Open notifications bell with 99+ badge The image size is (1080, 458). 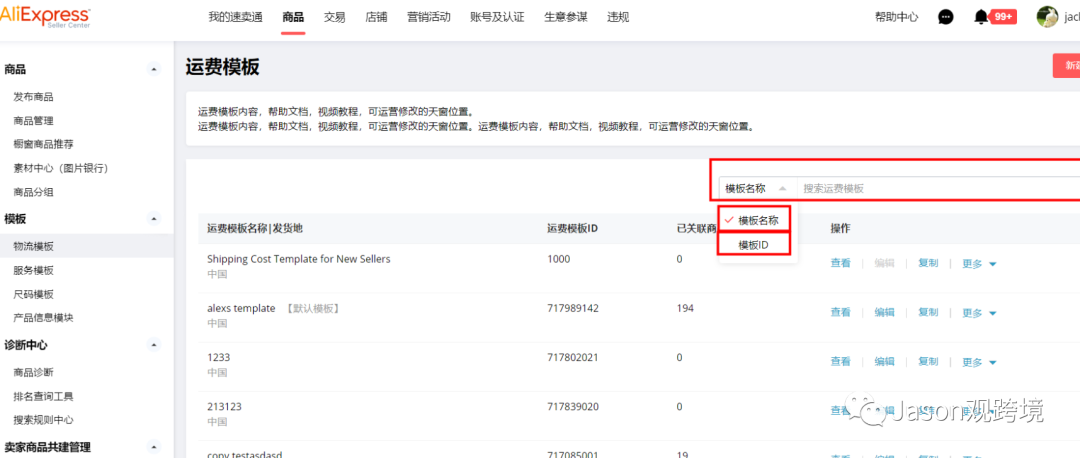(x=995, y=17)
